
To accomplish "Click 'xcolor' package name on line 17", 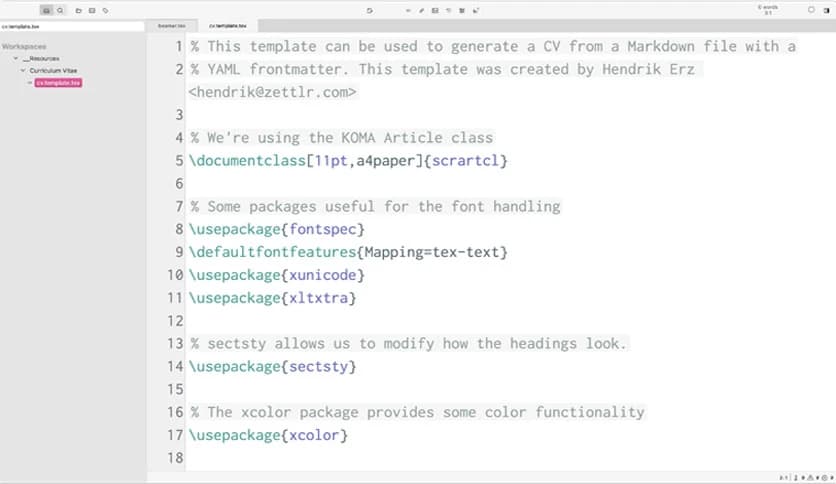I will pyautogui.click(x=314, y=435).
